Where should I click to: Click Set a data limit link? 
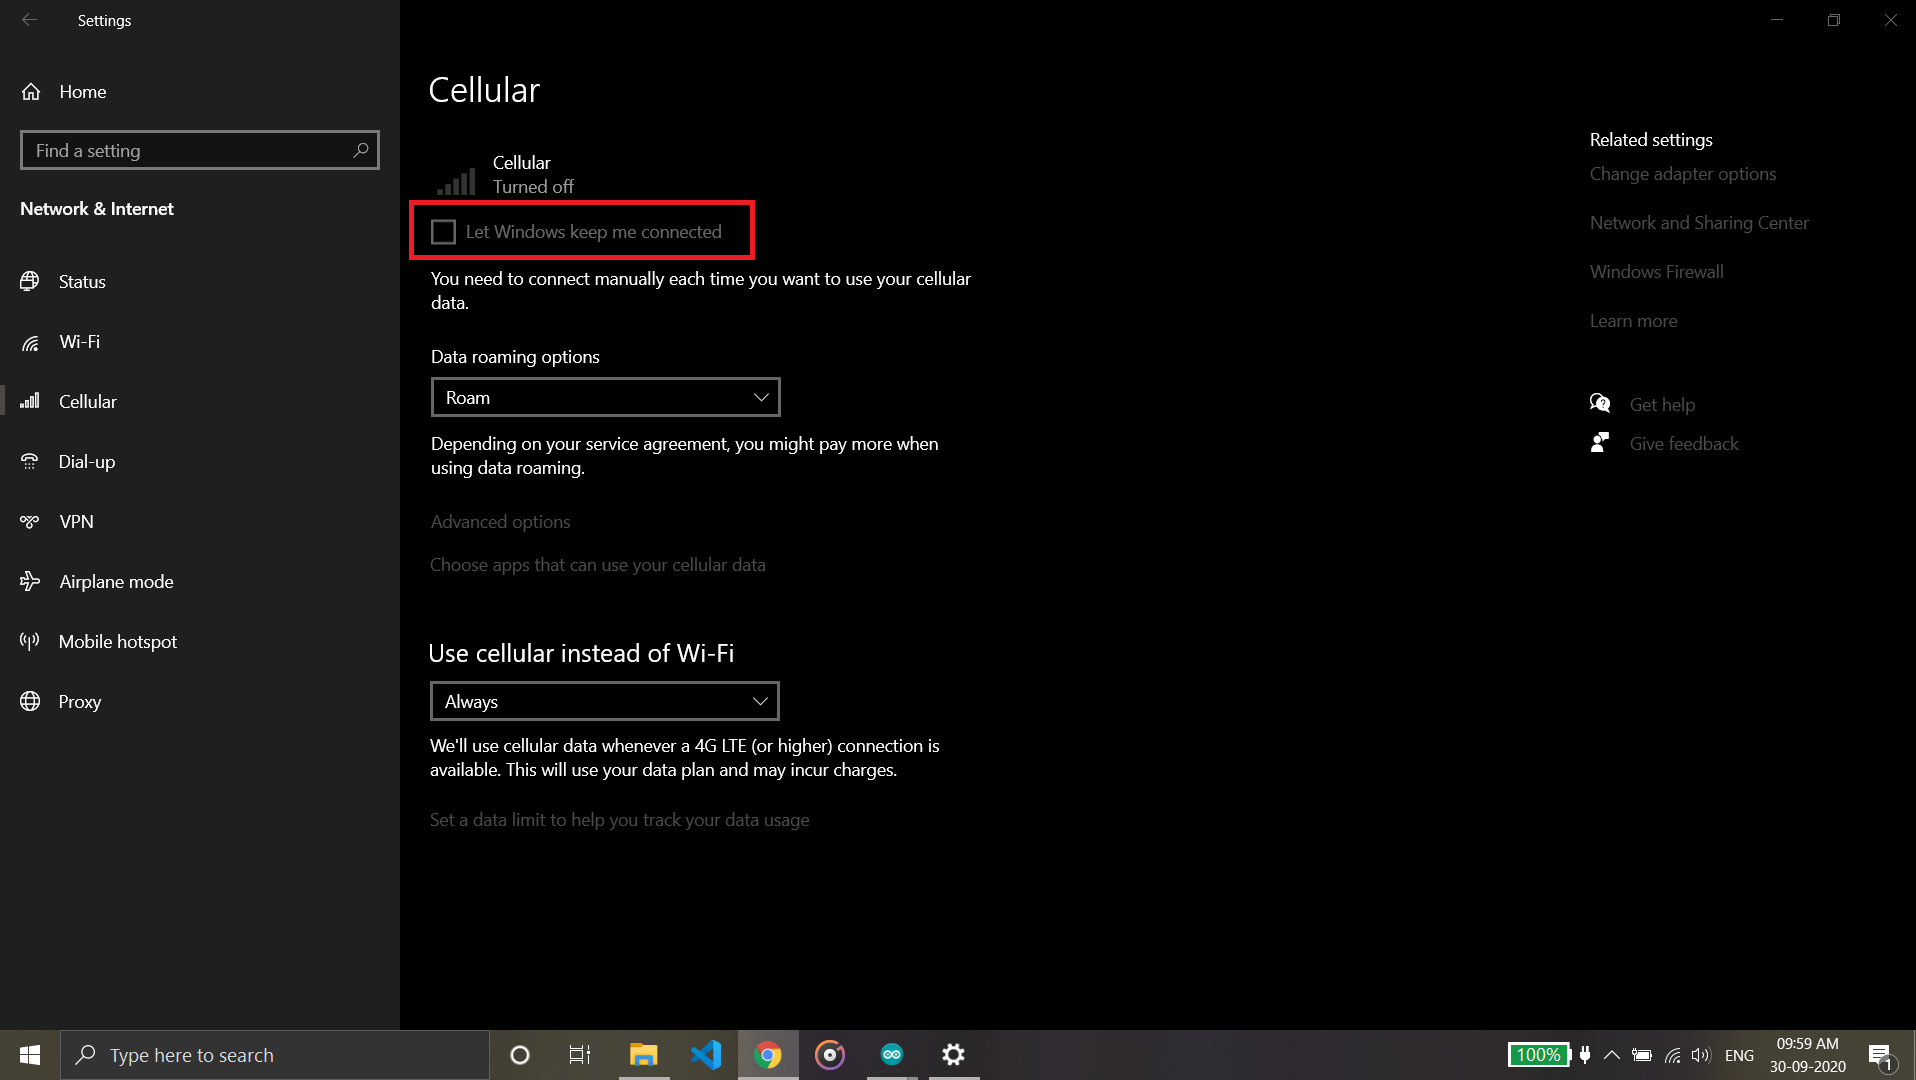(619, 819)
